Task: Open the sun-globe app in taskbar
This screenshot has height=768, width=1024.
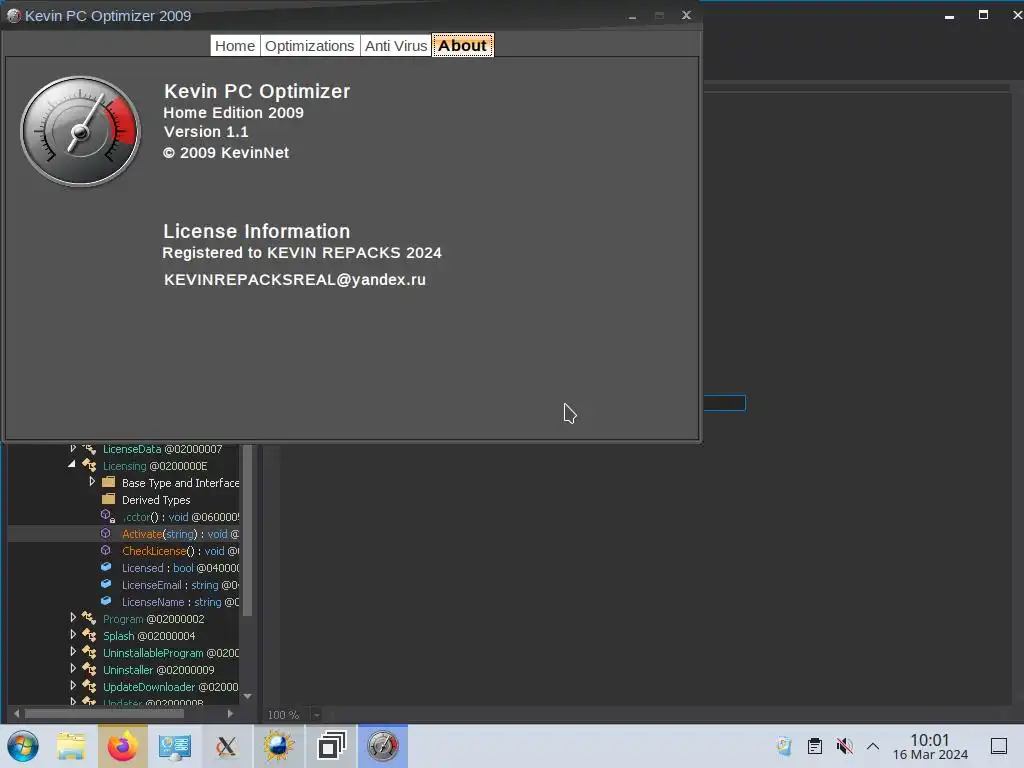Action: click(278, 746)
